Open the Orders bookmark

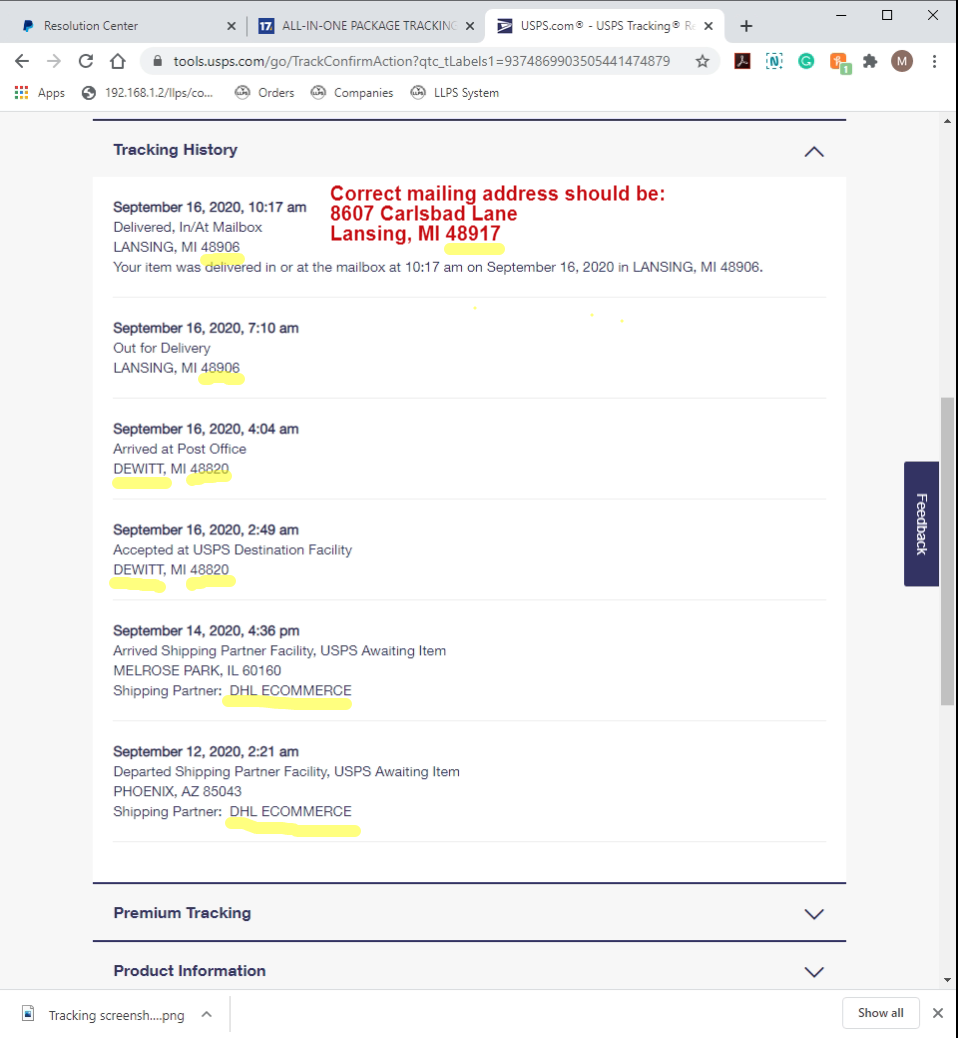pyautogui.click(x=265, y=93)
